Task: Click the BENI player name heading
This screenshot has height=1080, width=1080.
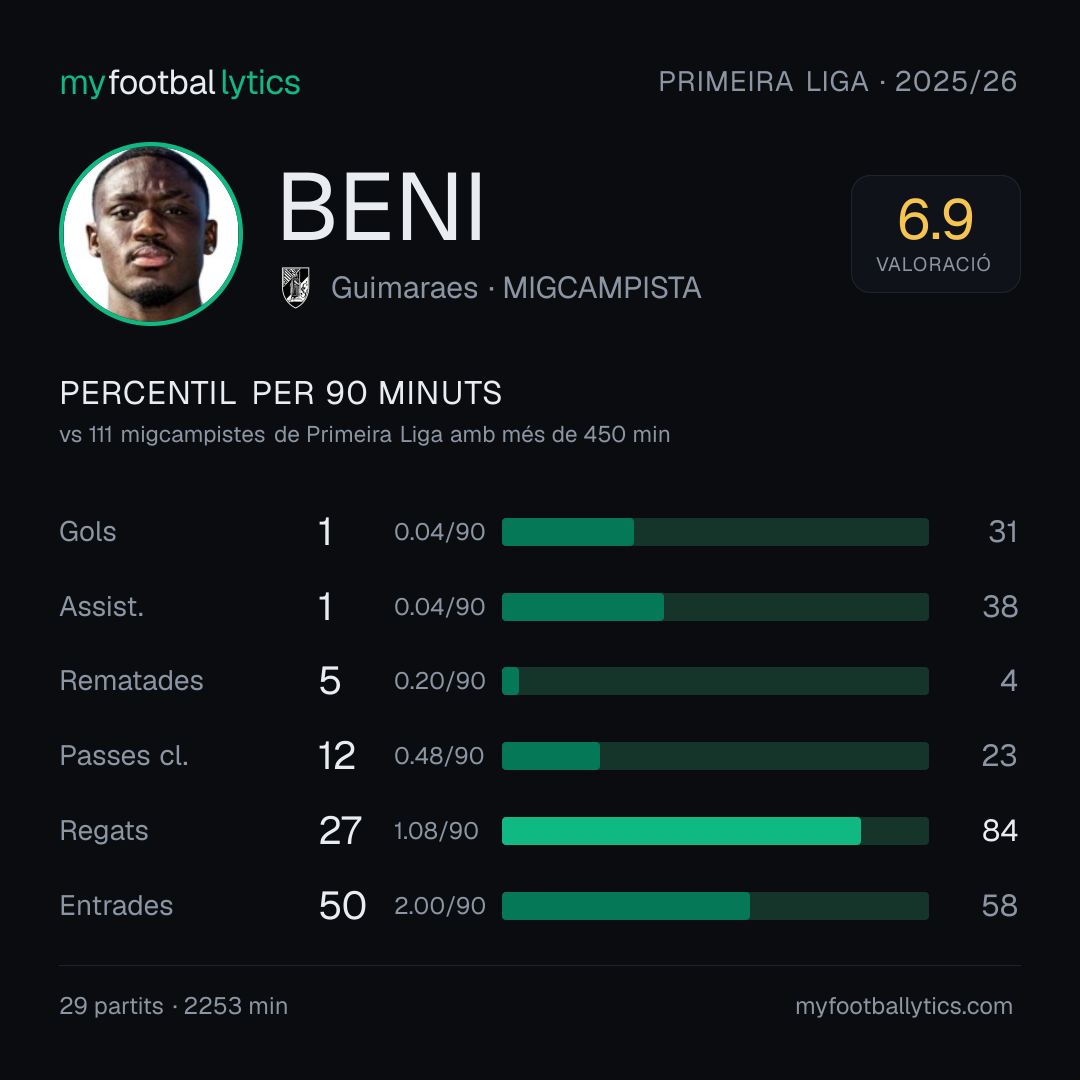Action: click(x=382, y=207)
